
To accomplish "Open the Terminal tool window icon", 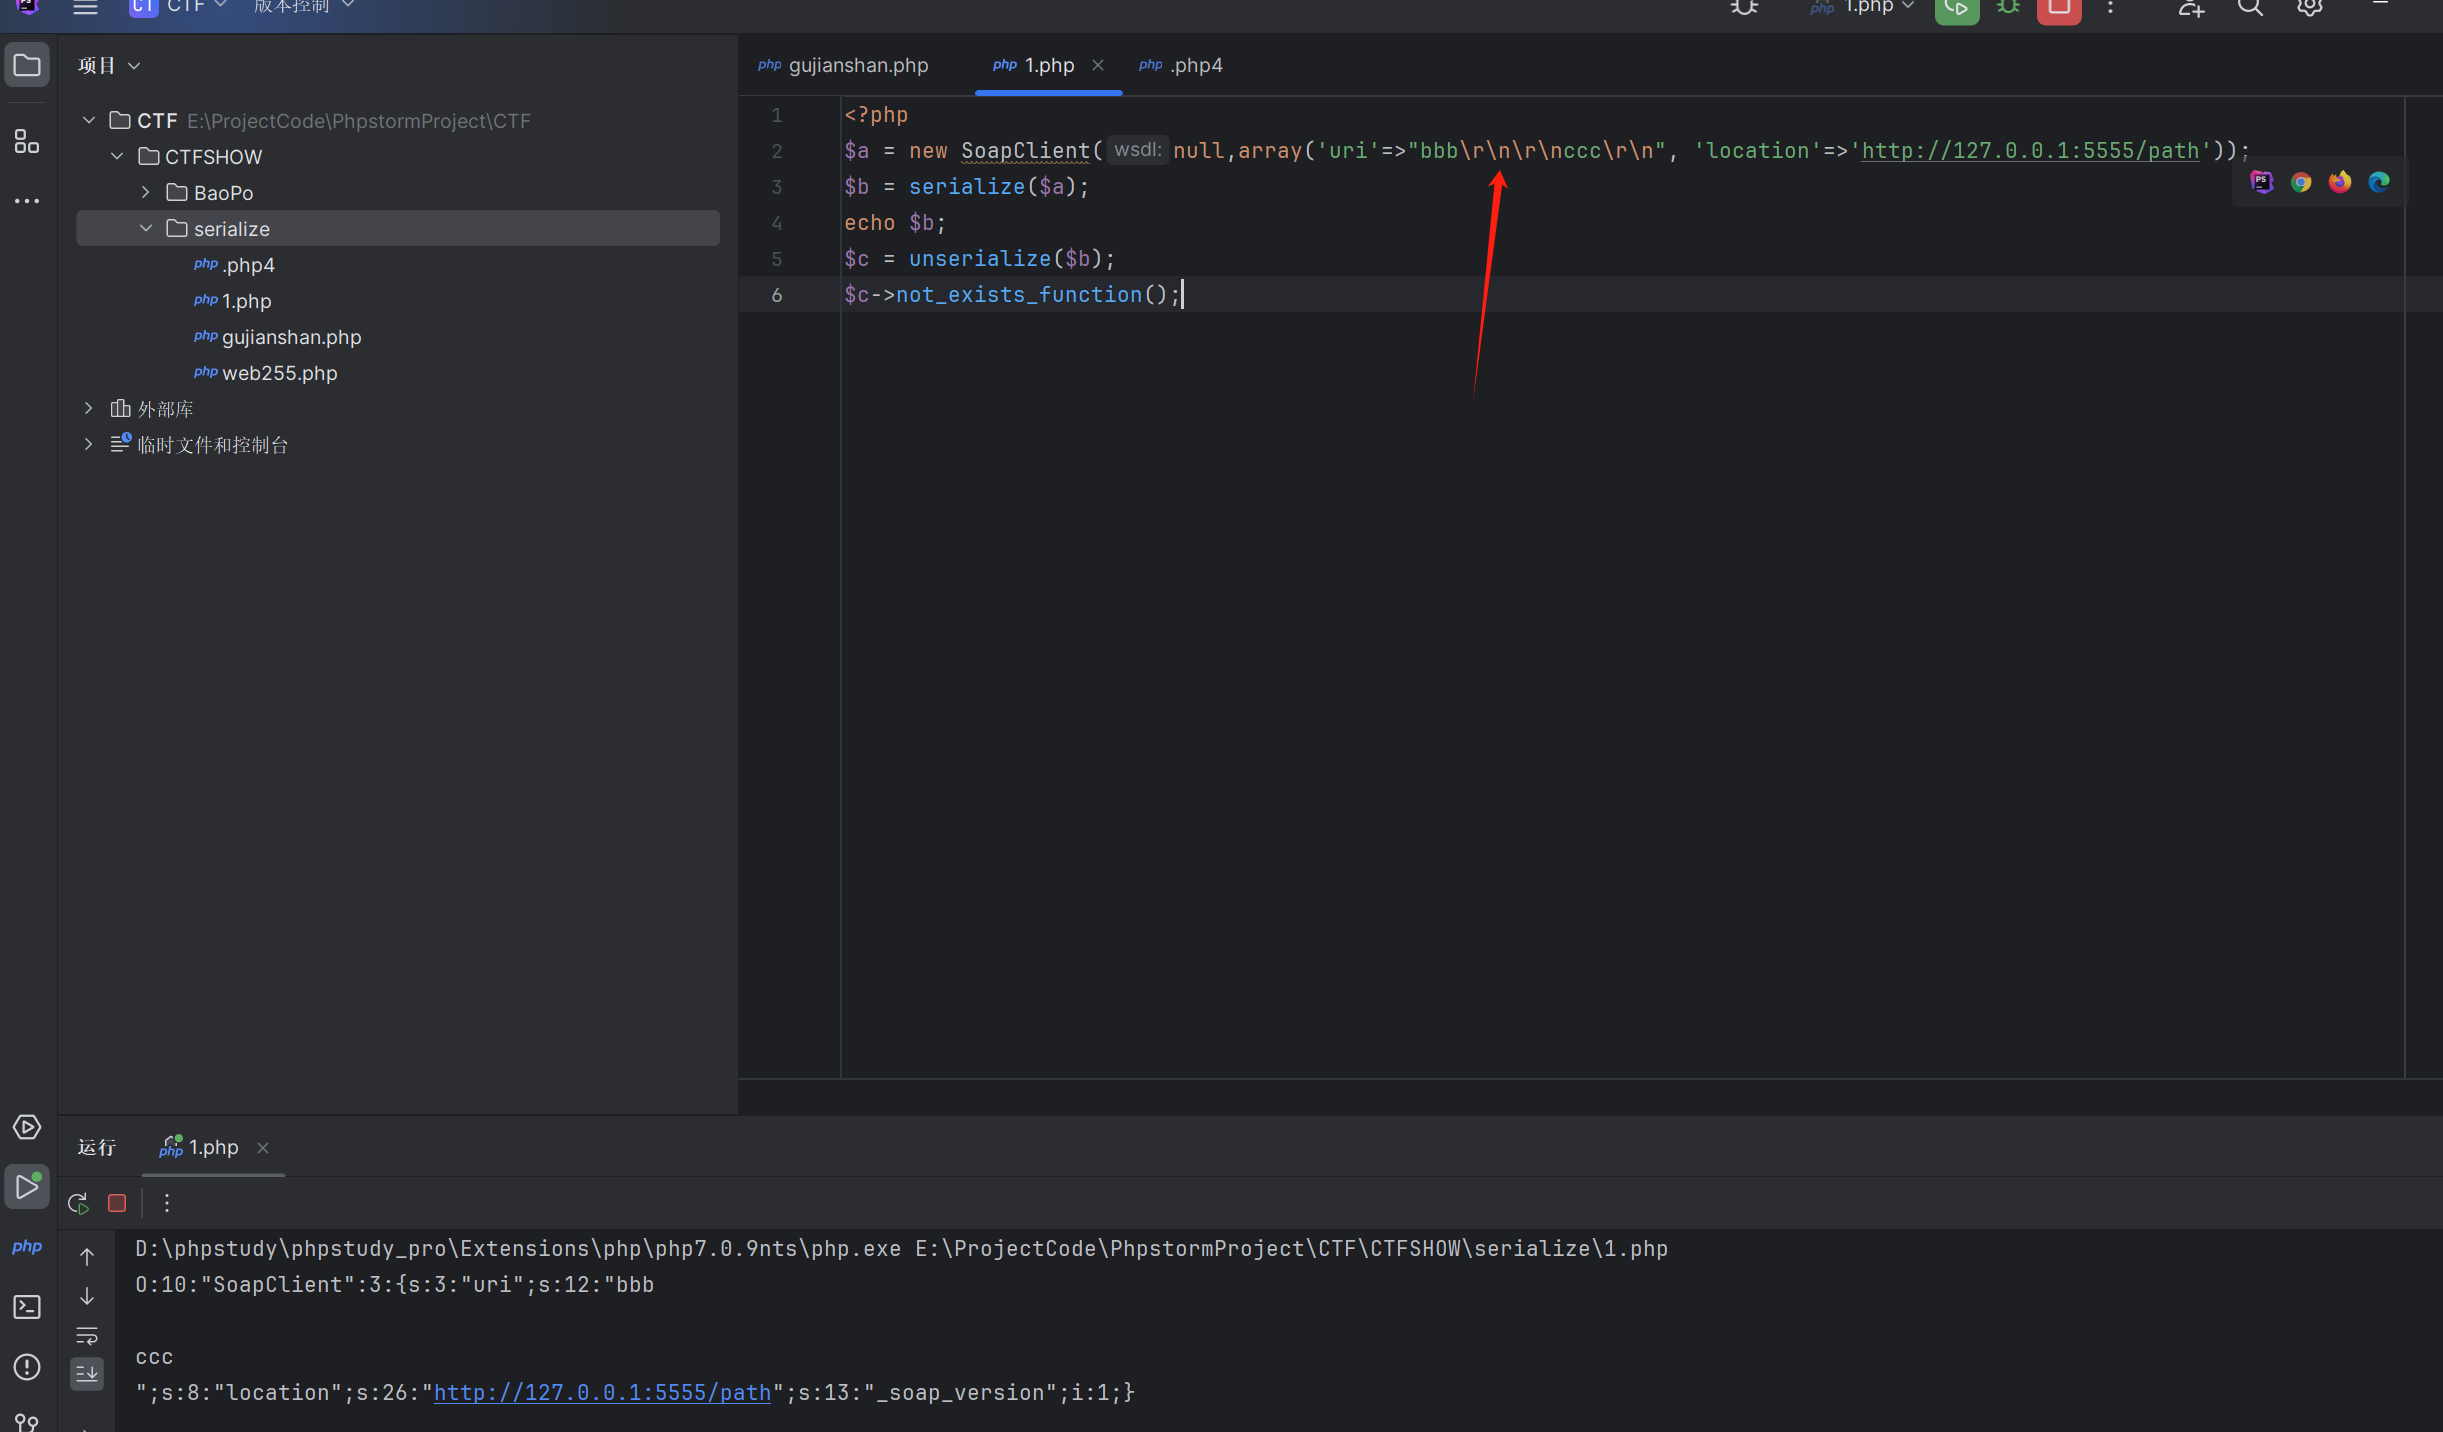I will pyautogui.click(x=27, y=1307).
